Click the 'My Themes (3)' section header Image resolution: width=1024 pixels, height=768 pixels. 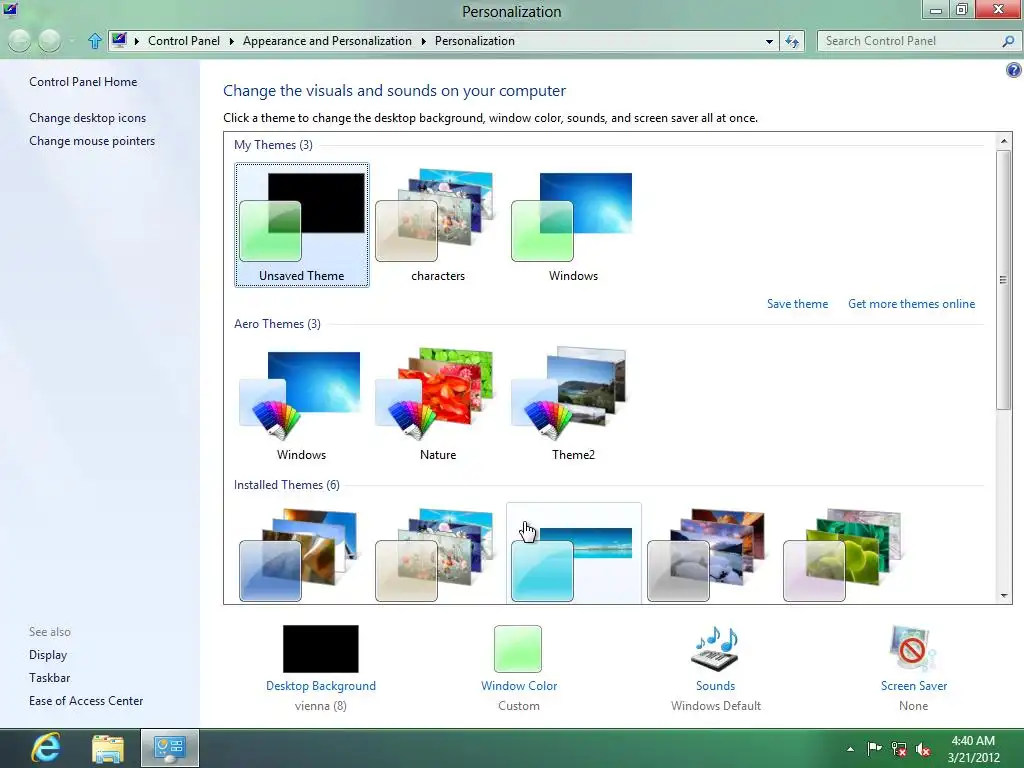point(273,144)
